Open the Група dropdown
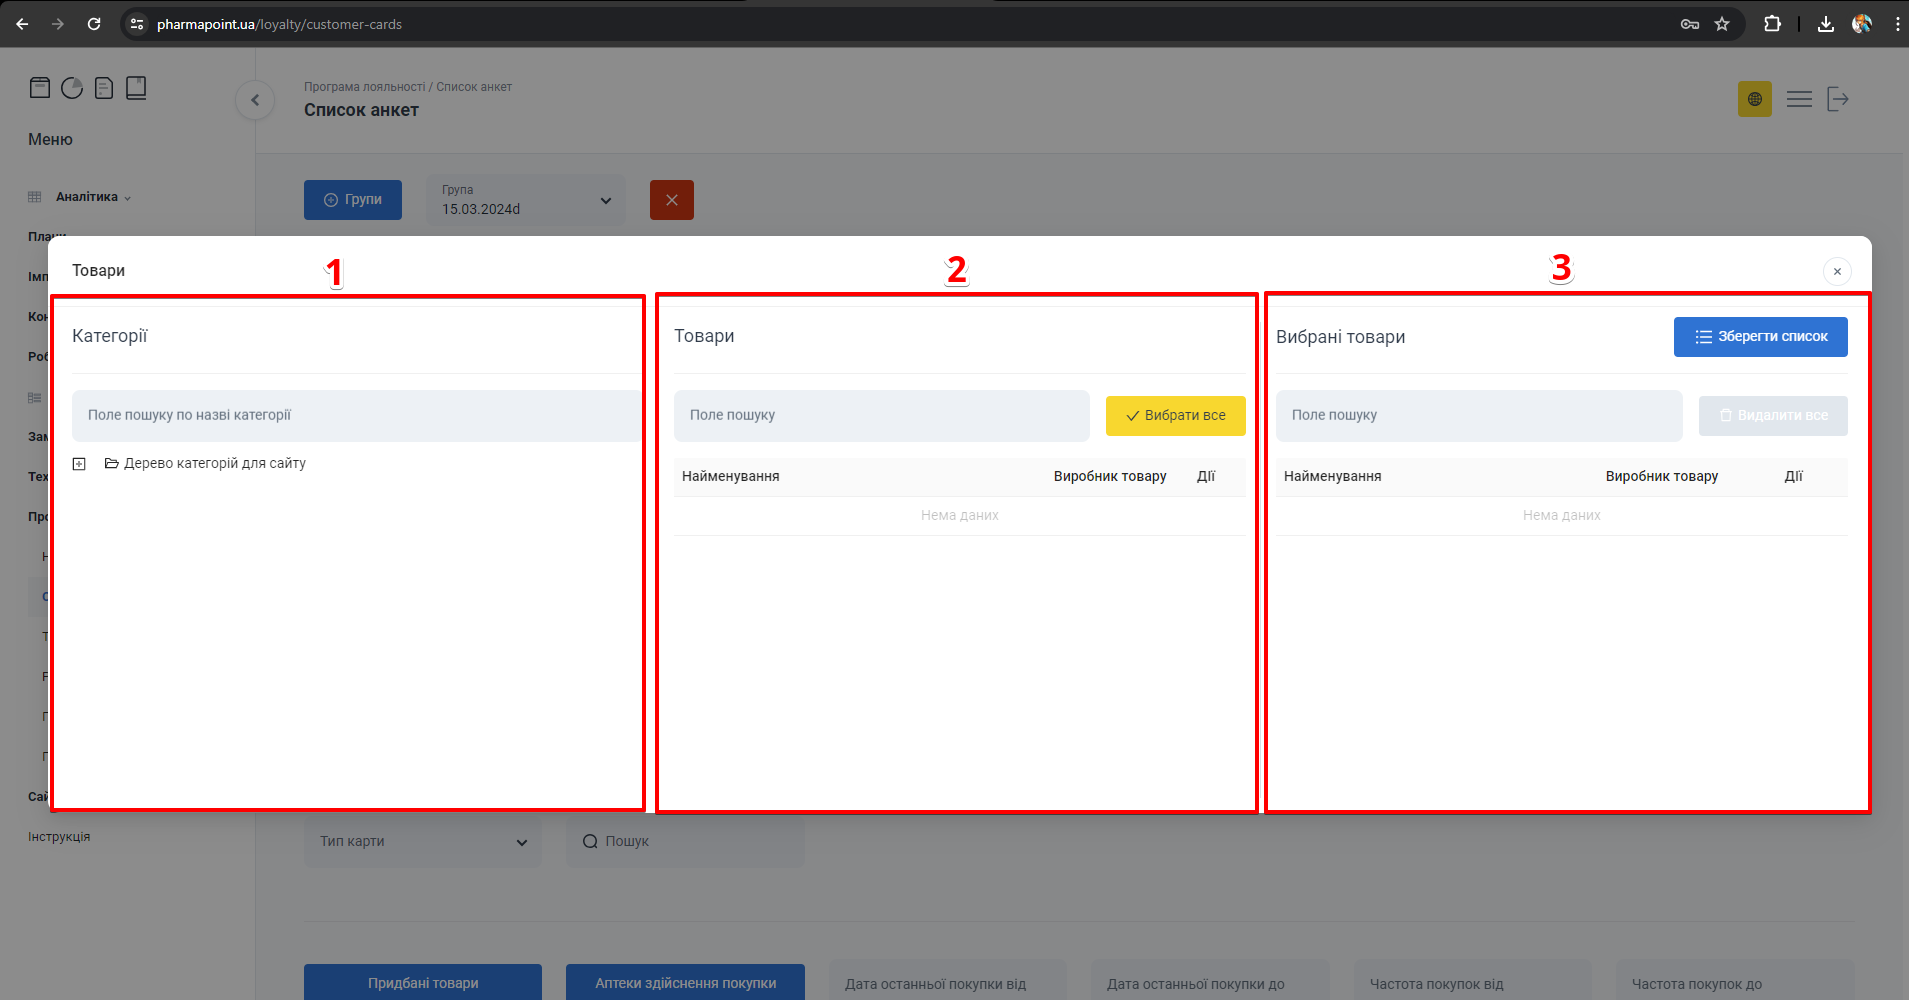The height and width of the screenshot is (1000, 1909). pyautogui.click(x=526, y=200)
